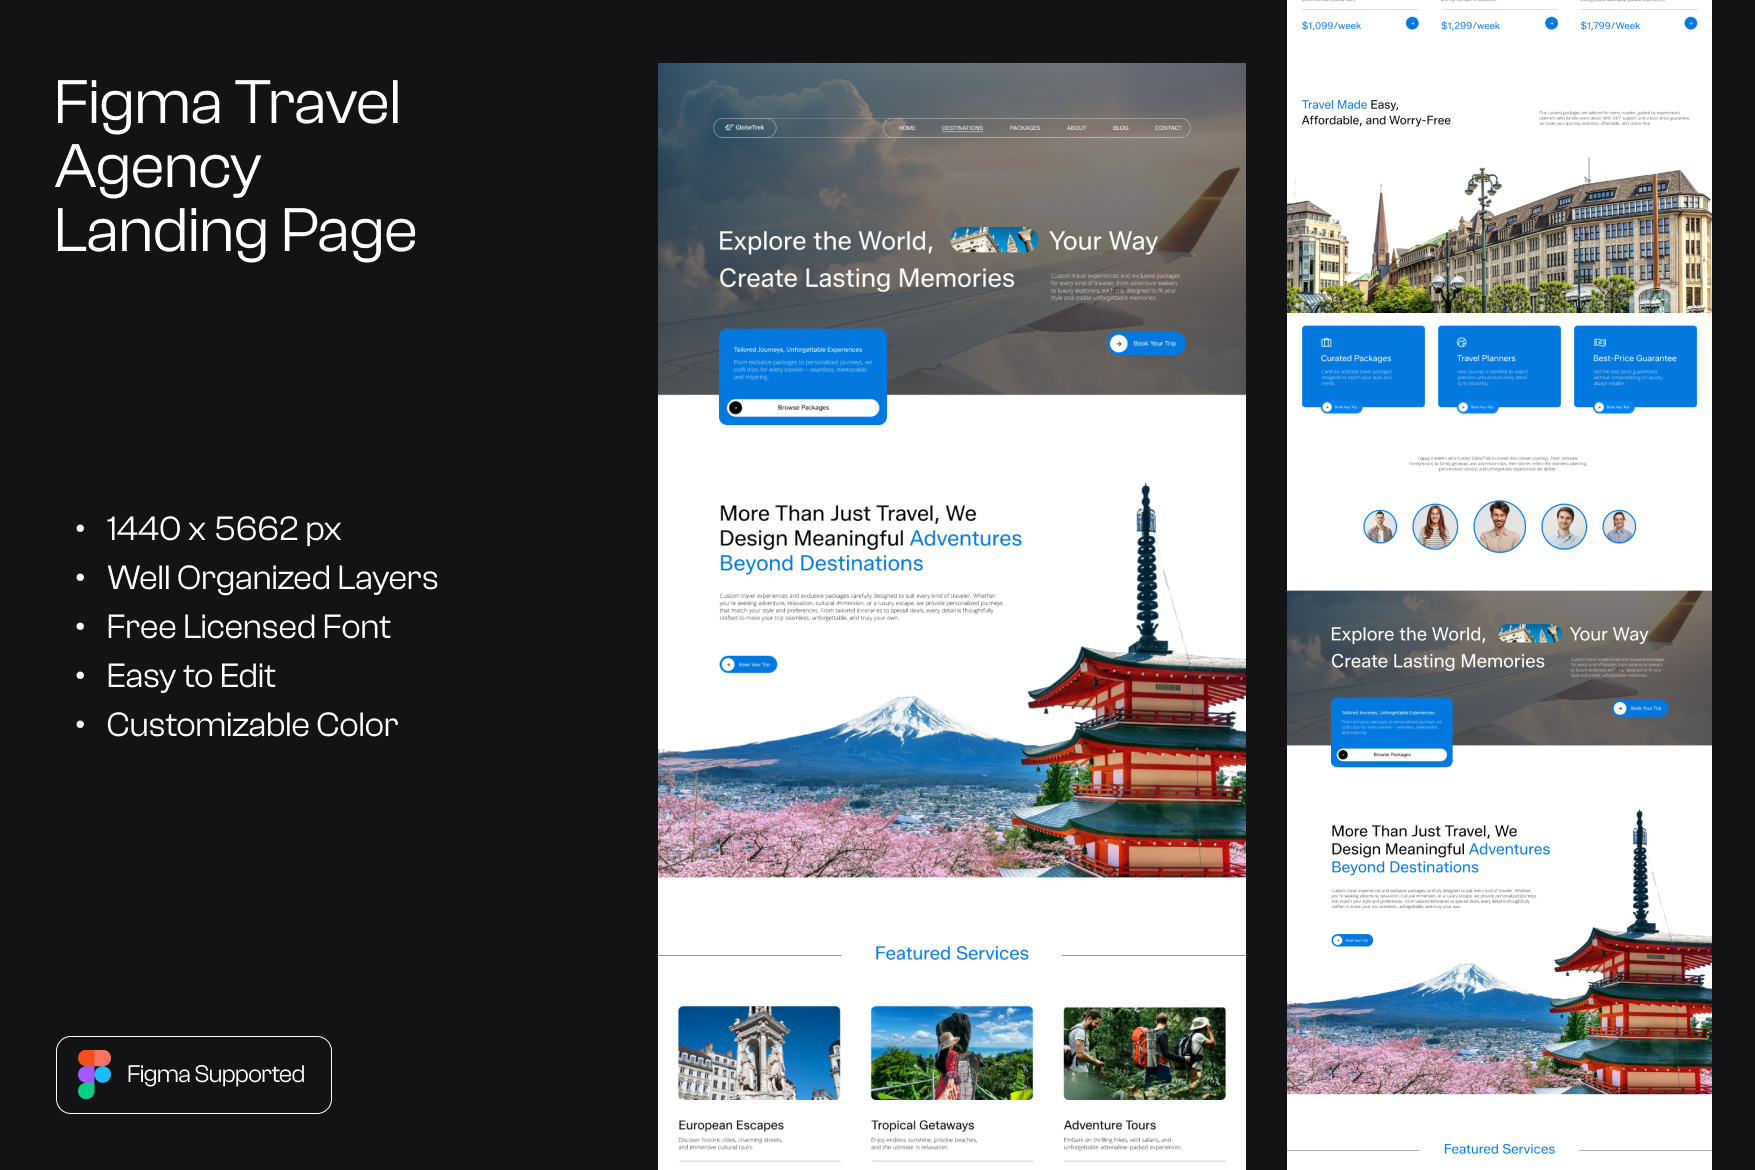Click the Curated Packages card icon
1755x1170 pixels.
1327,342
